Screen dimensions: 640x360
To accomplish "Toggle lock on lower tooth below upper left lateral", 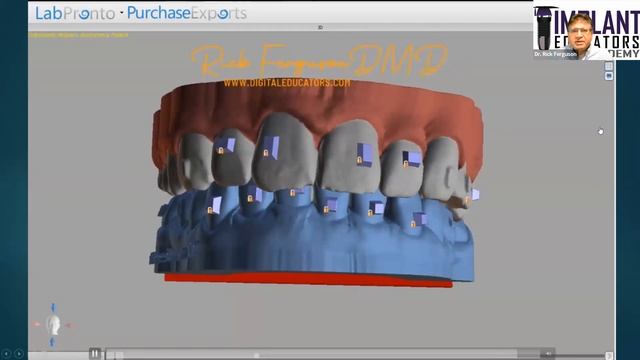I will coord(250,199).
